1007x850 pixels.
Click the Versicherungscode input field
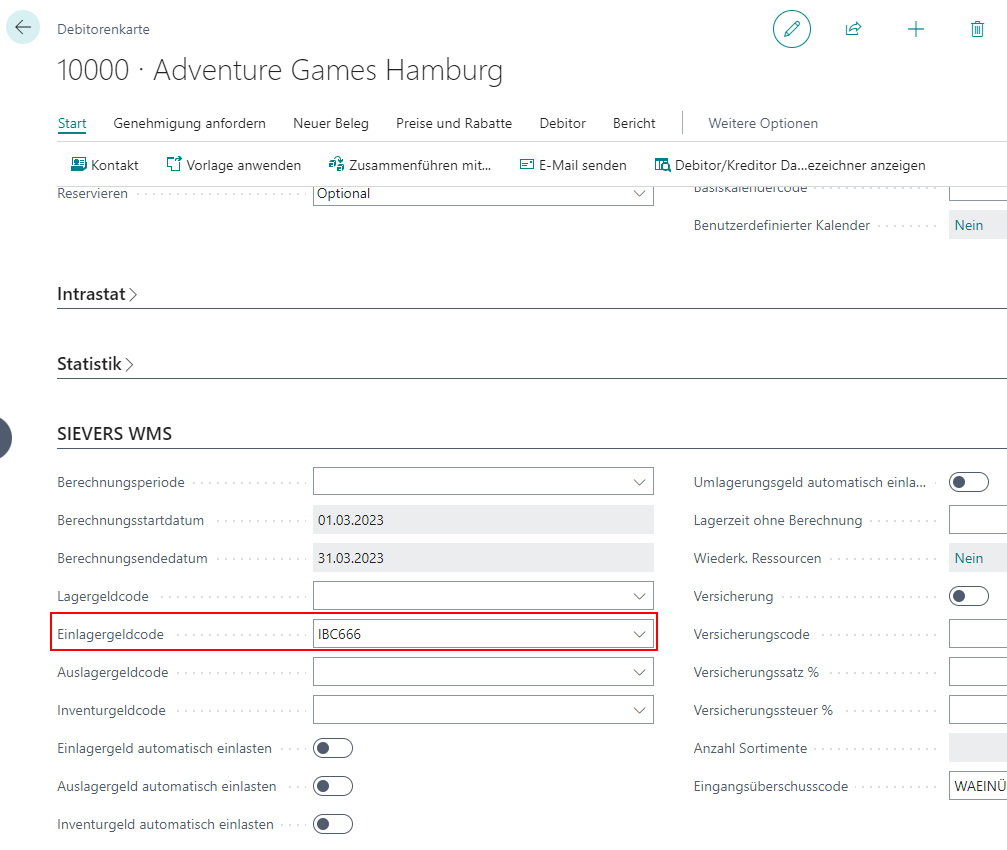click(x=977, y=634)
